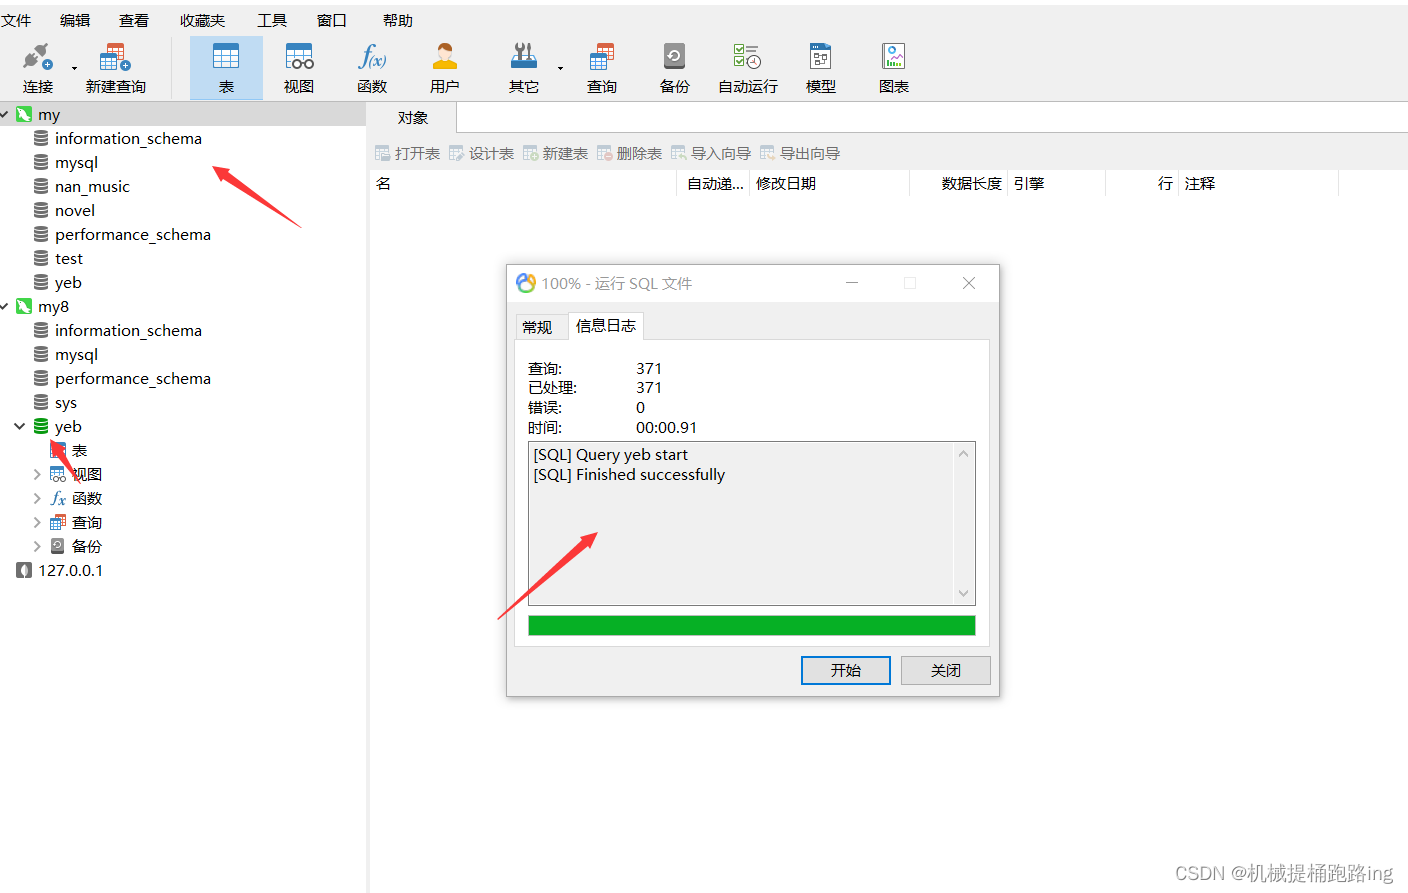Open the 查看 menu

point(134,20)
